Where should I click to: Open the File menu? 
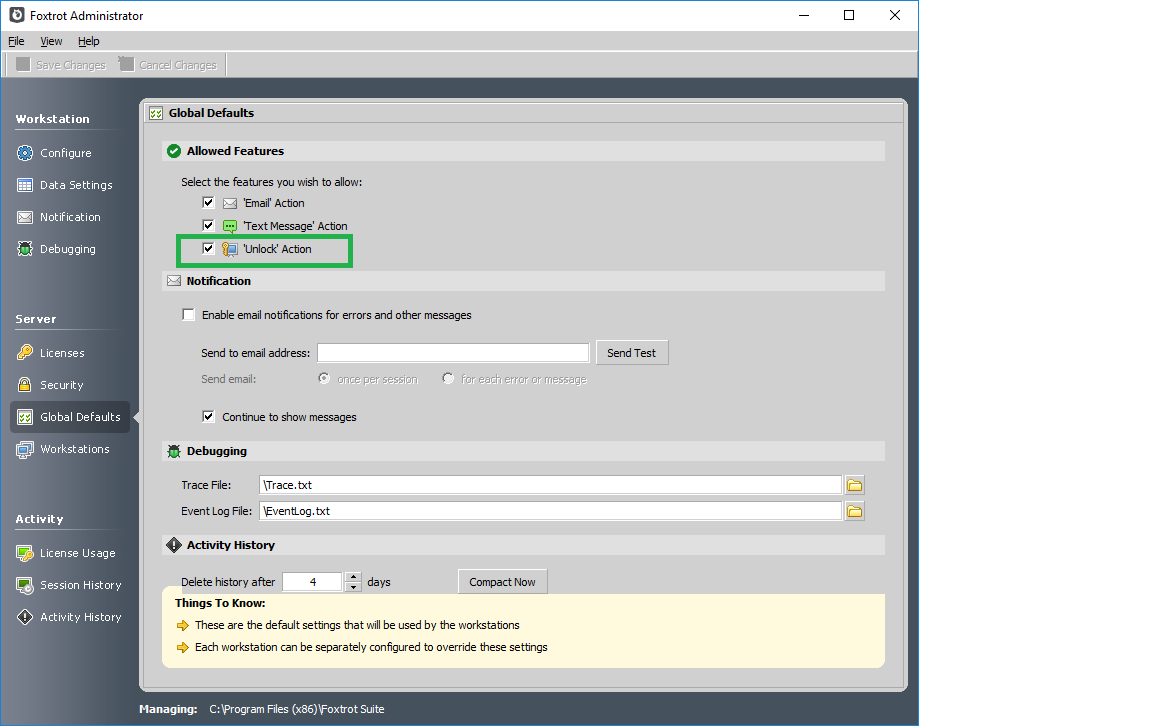16,41
